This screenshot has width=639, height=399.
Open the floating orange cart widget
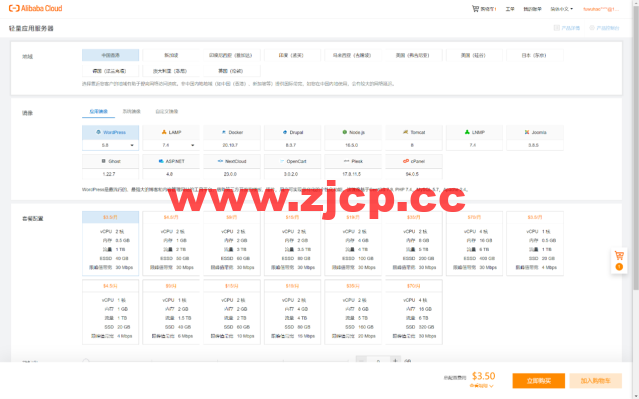point(619,261)
